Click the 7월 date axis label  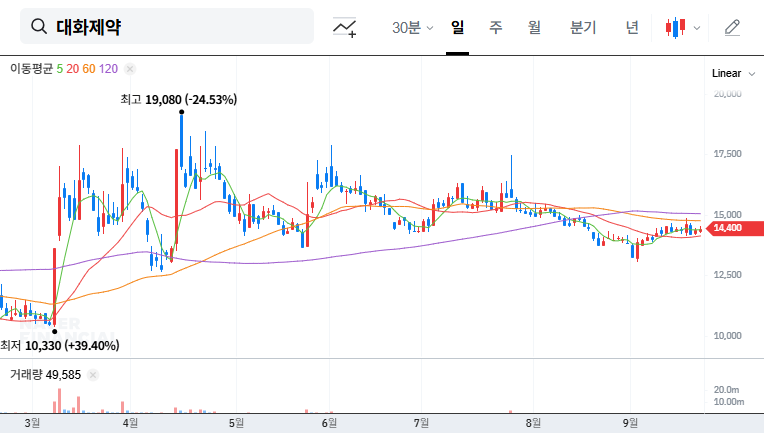tap(421, 423)
